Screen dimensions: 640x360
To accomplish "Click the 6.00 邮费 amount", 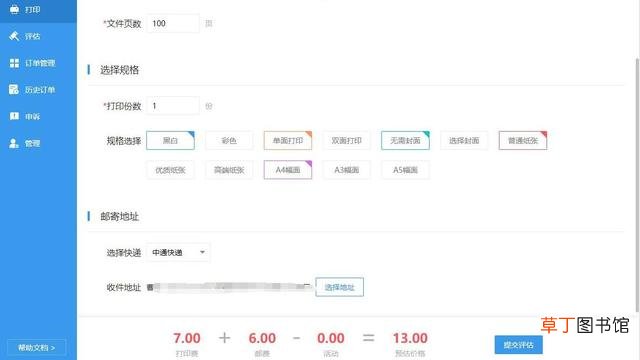I will [x=262, y=338].
